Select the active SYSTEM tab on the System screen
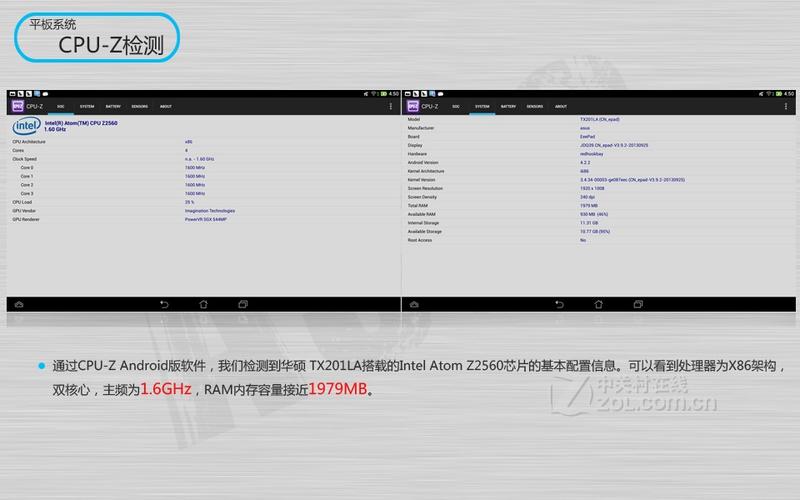Viewport: 800px width, 500px height. pyautogui.click(x=482, y=107)
